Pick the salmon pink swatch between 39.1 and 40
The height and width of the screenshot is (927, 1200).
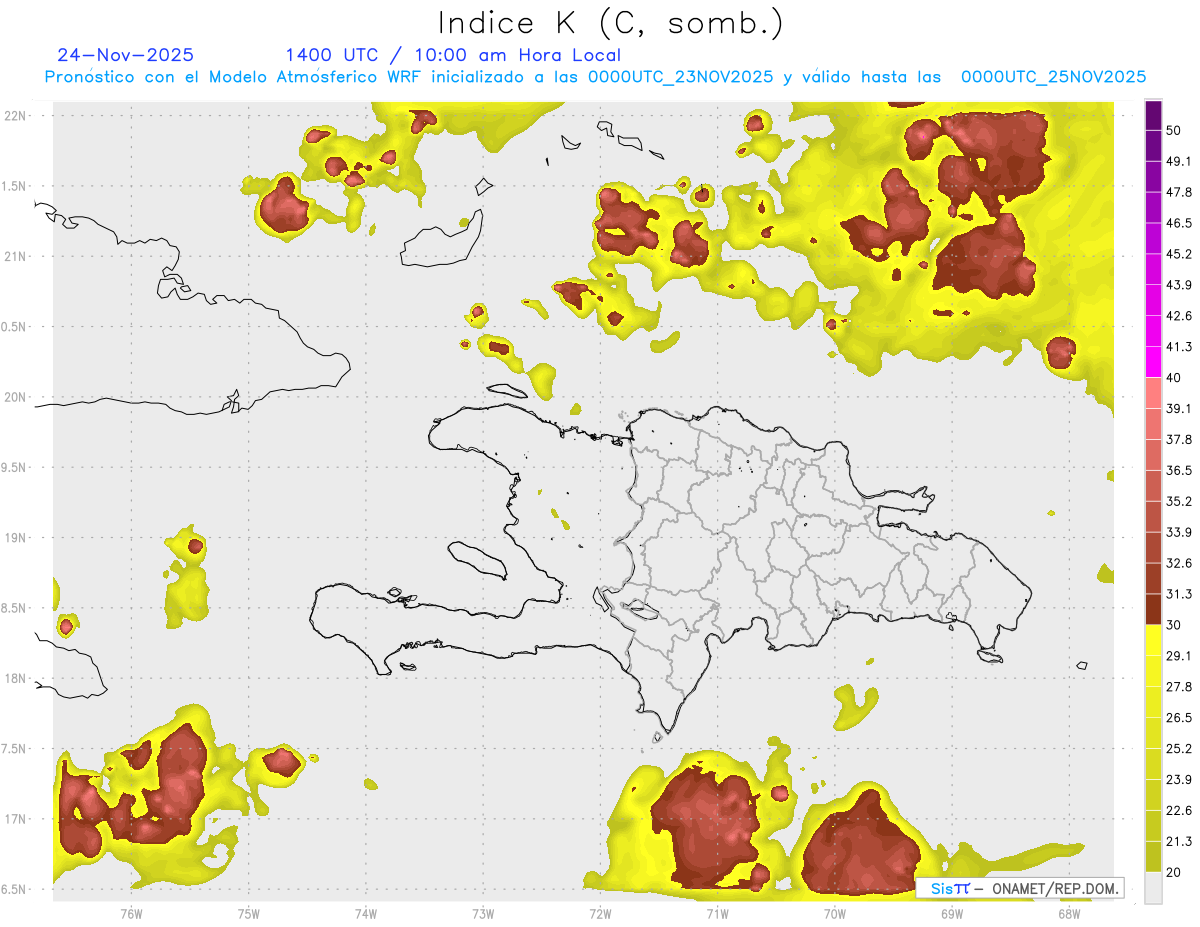click(x=1153, y=393)
